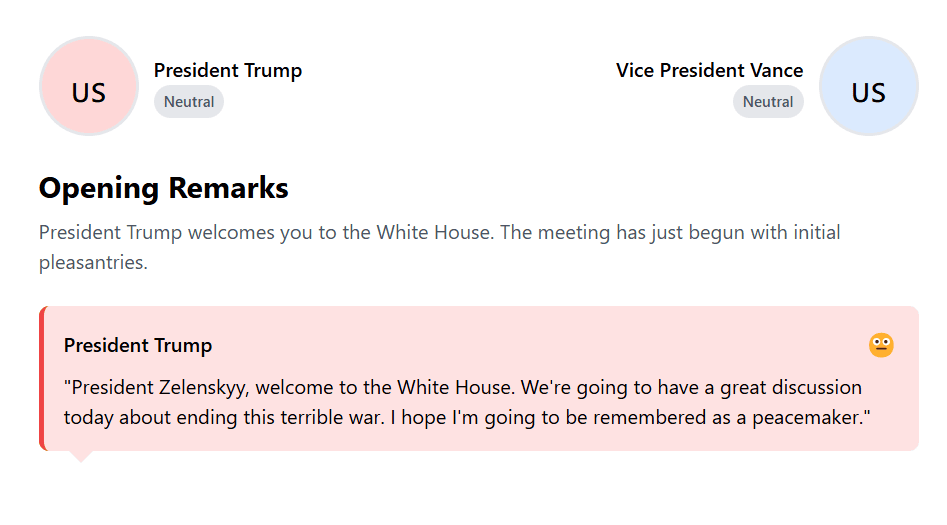The image size is (947, 525).
Task: Click the Opening Remarks heading
Action: [x=163, y=188]
